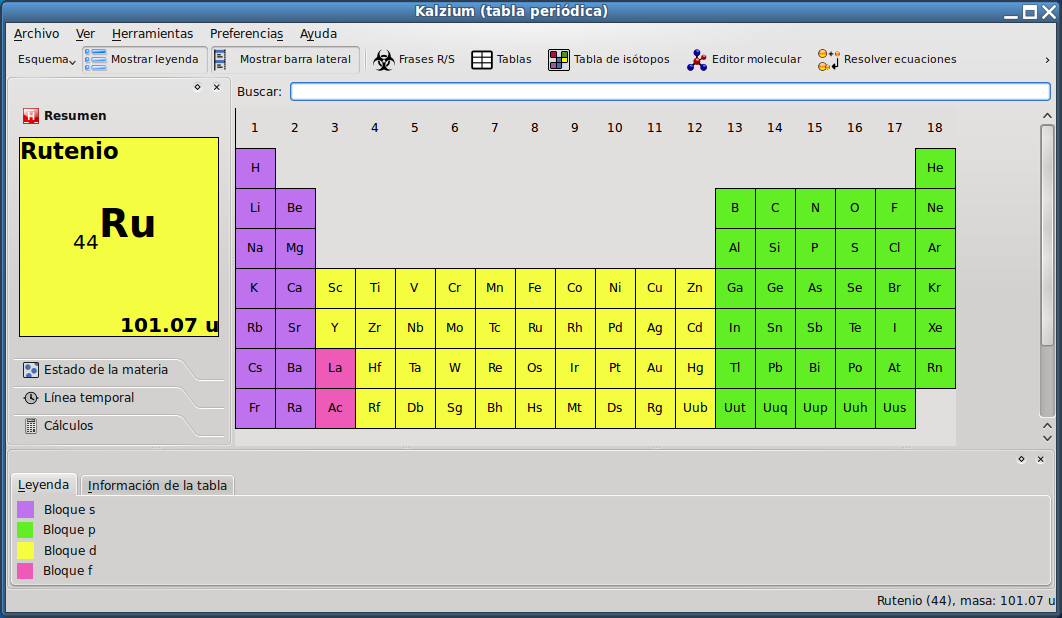Open the Ayuda menu
Image resolution: width=1062 pixels, height=618 pixels.
[x=318, y=33]
